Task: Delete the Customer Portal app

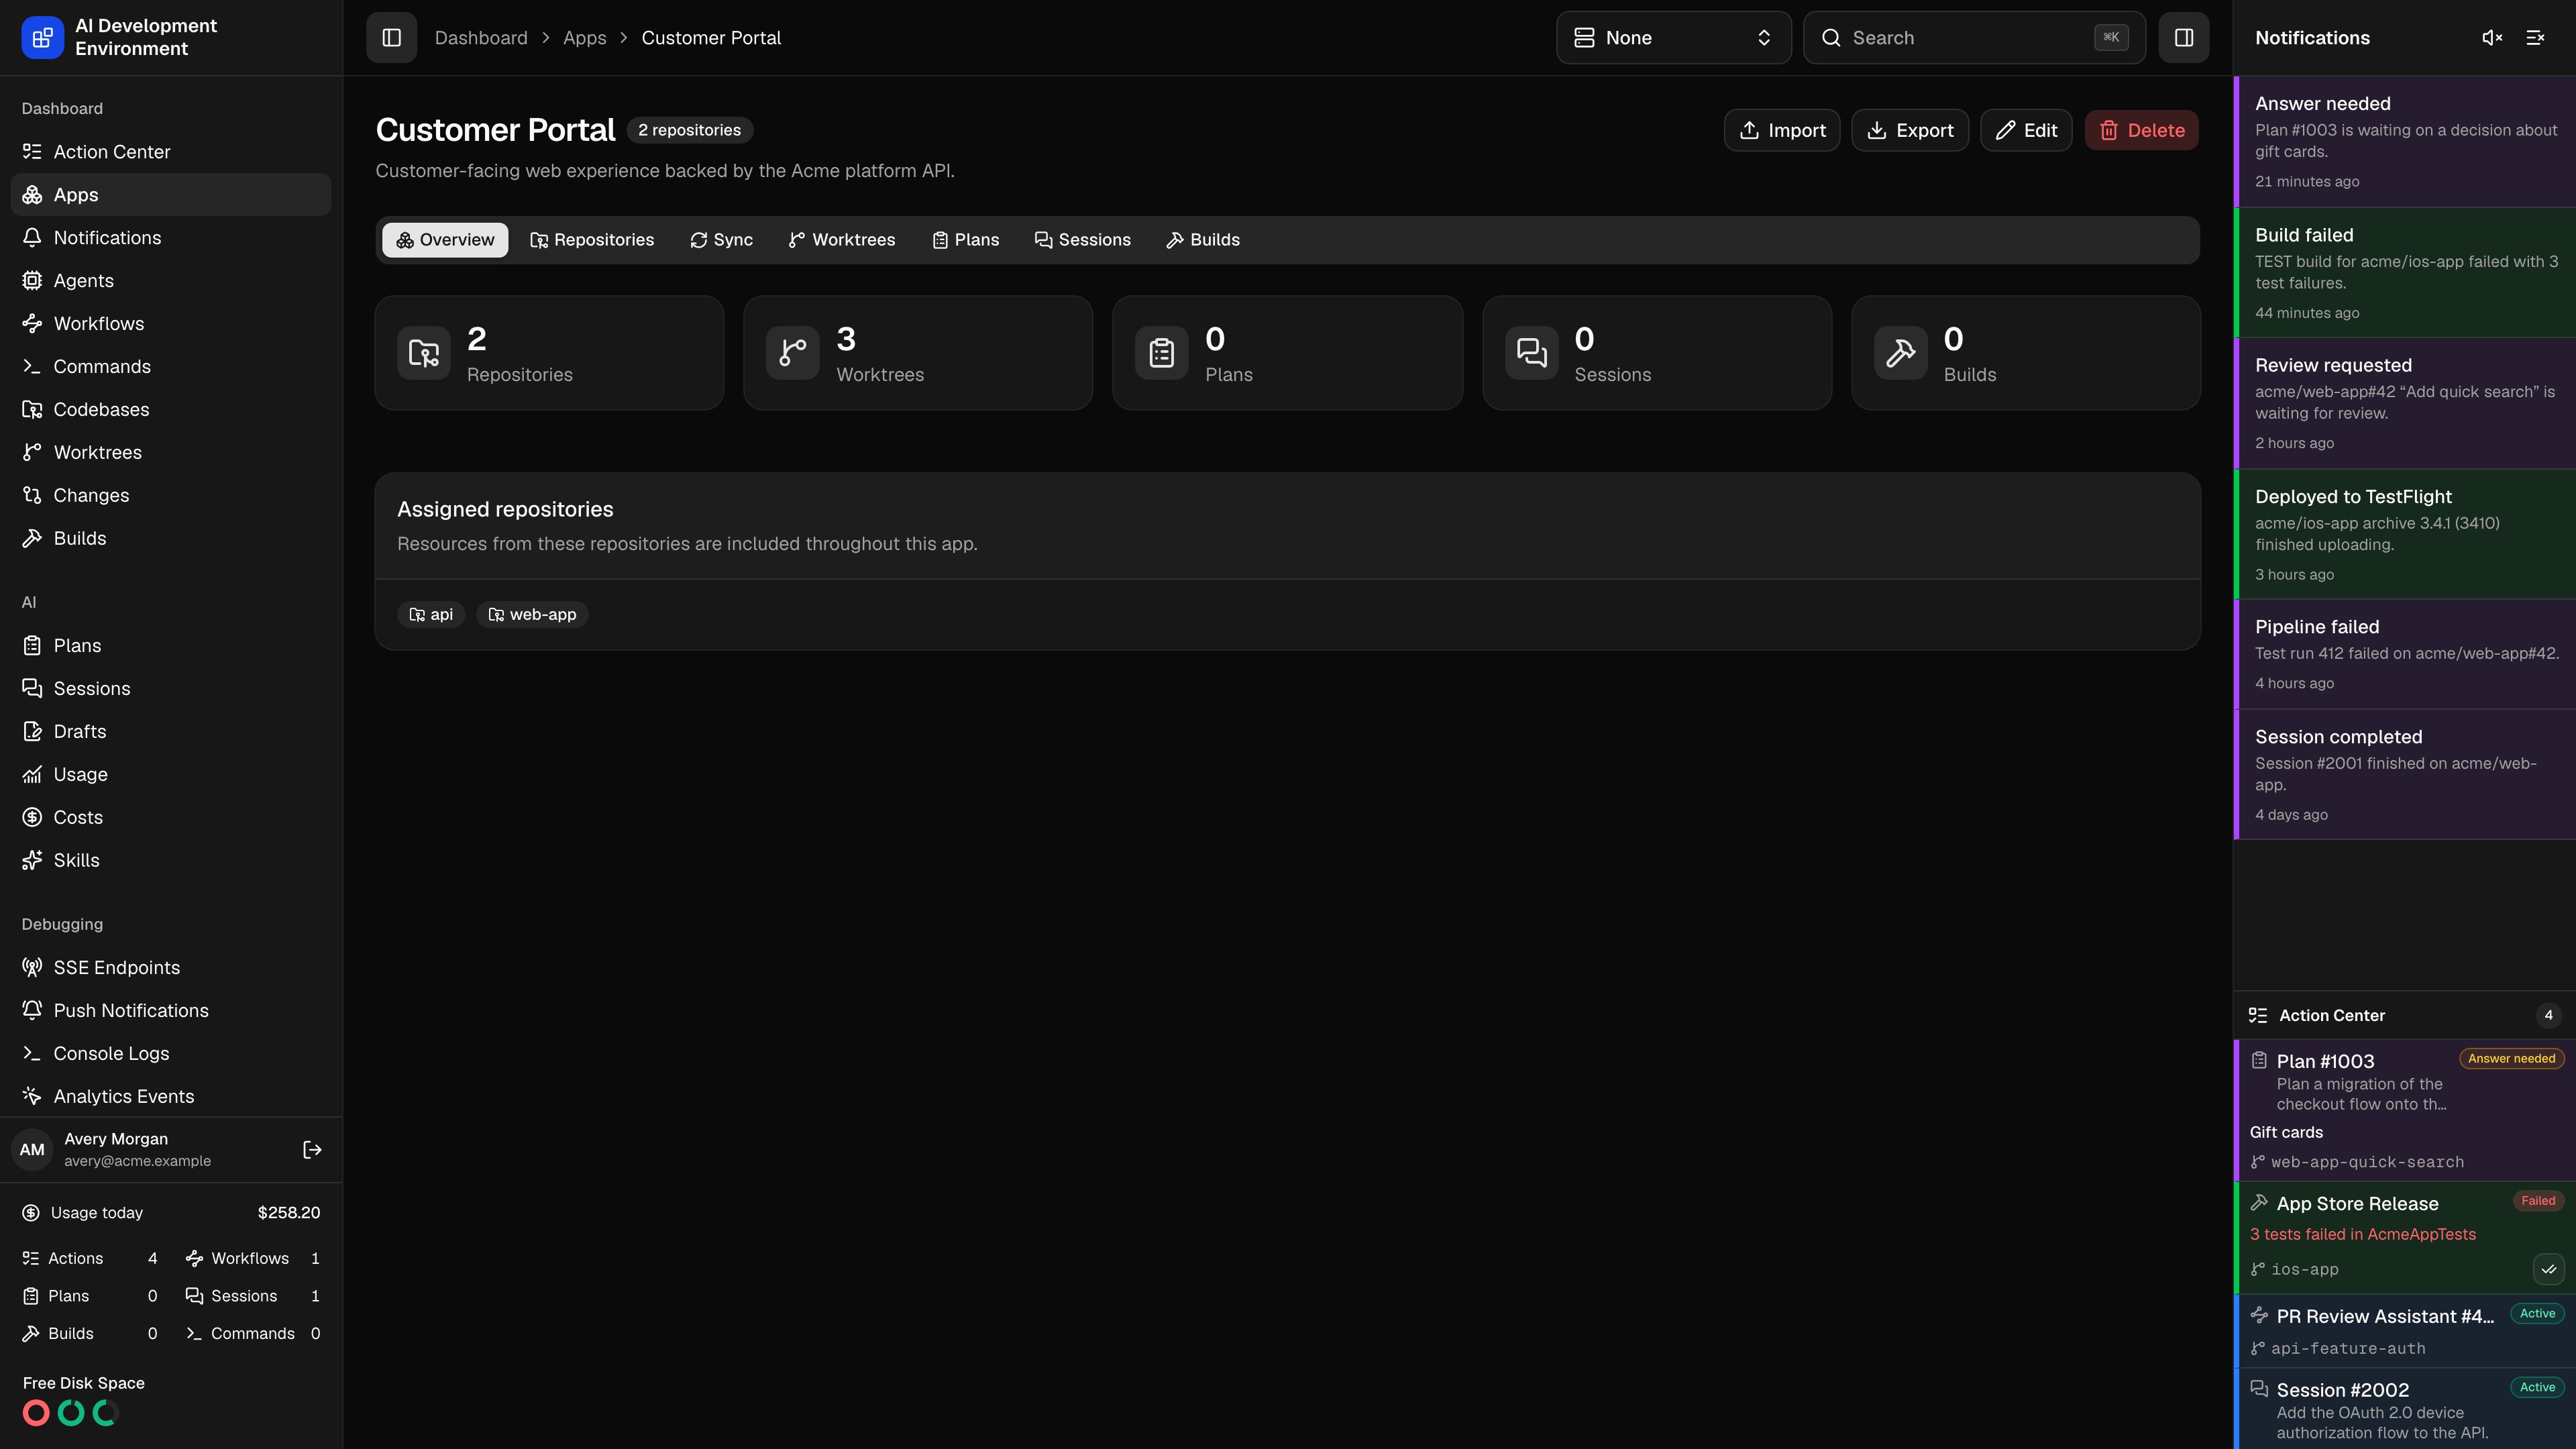Action: click(2141, 130)
